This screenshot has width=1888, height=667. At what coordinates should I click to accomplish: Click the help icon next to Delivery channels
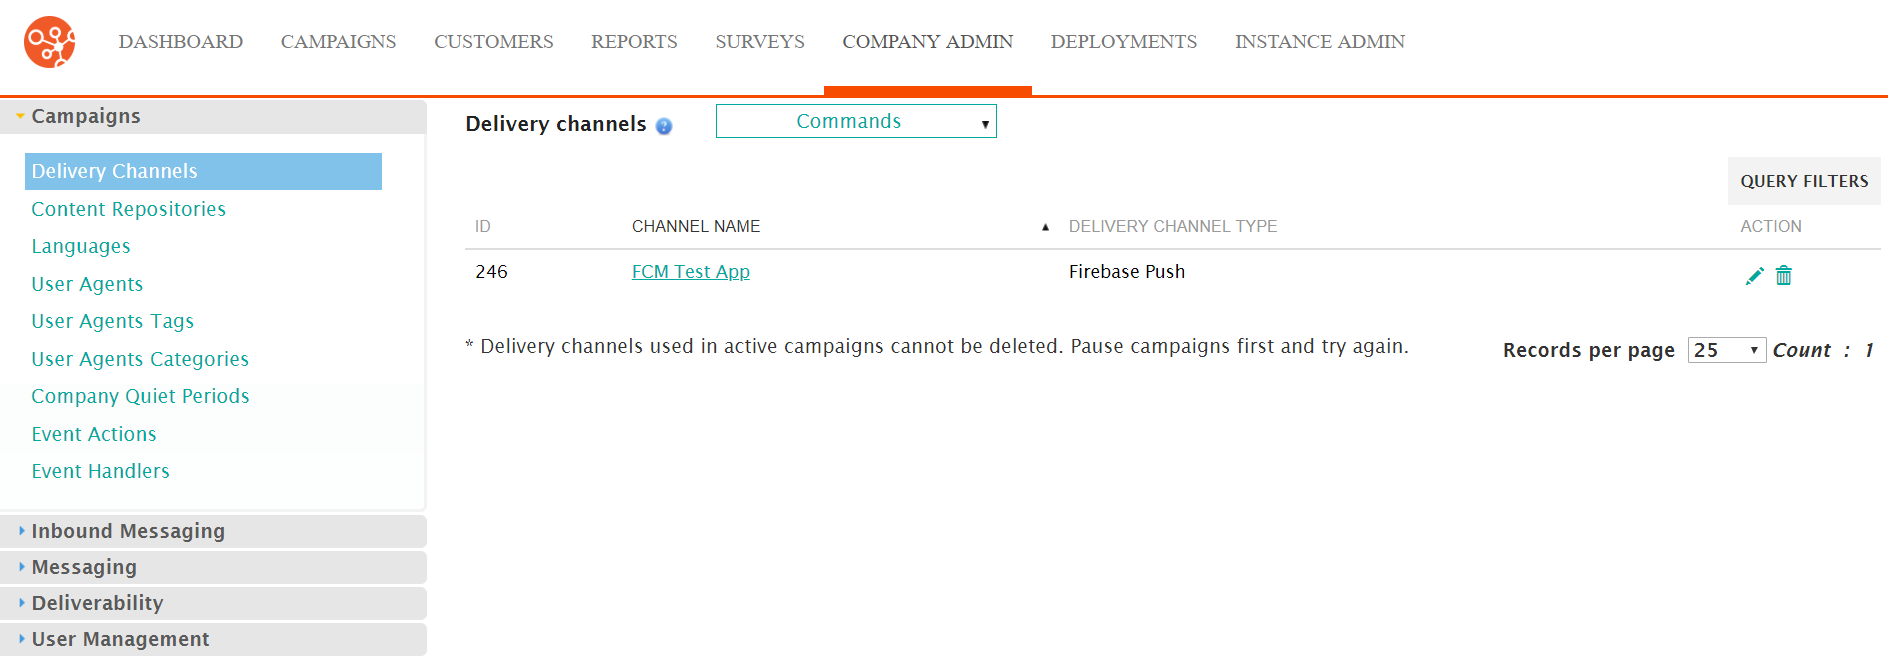pyautogui.click(x=664, y=126)
